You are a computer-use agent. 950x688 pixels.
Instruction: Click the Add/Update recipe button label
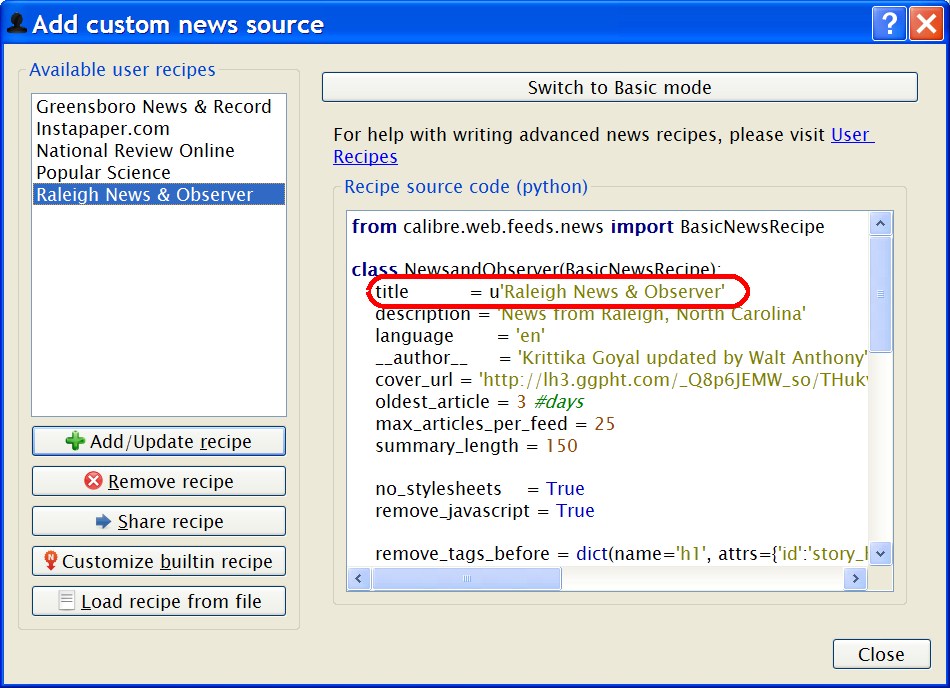point(171,442)
